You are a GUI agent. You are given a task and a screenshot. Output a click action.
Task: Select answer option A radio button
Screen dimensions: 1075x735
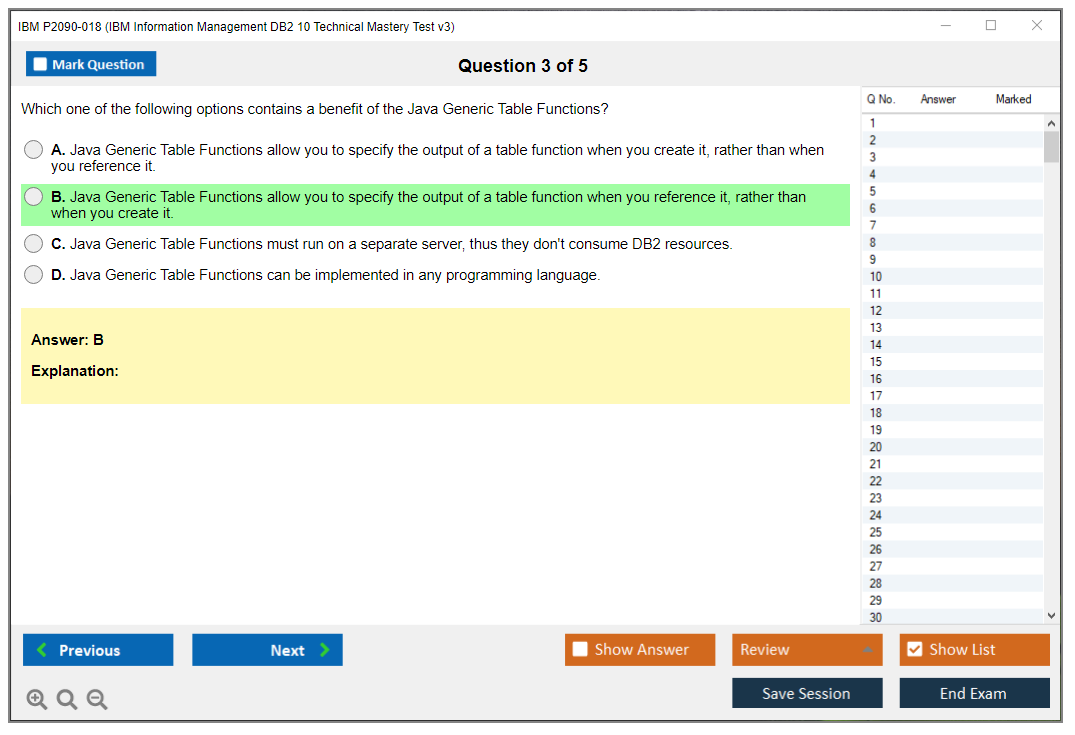click(x=34, y=150)
